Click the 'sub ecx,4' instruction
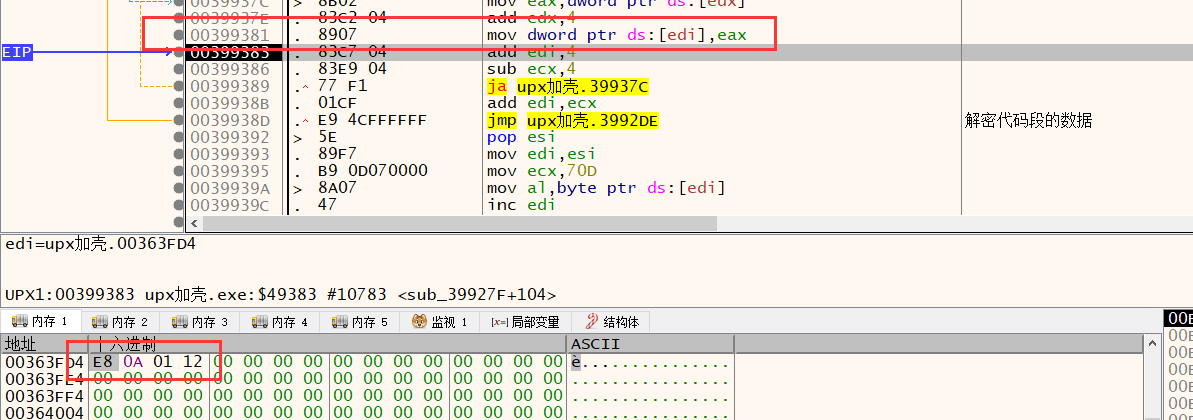 click(533, 69)
